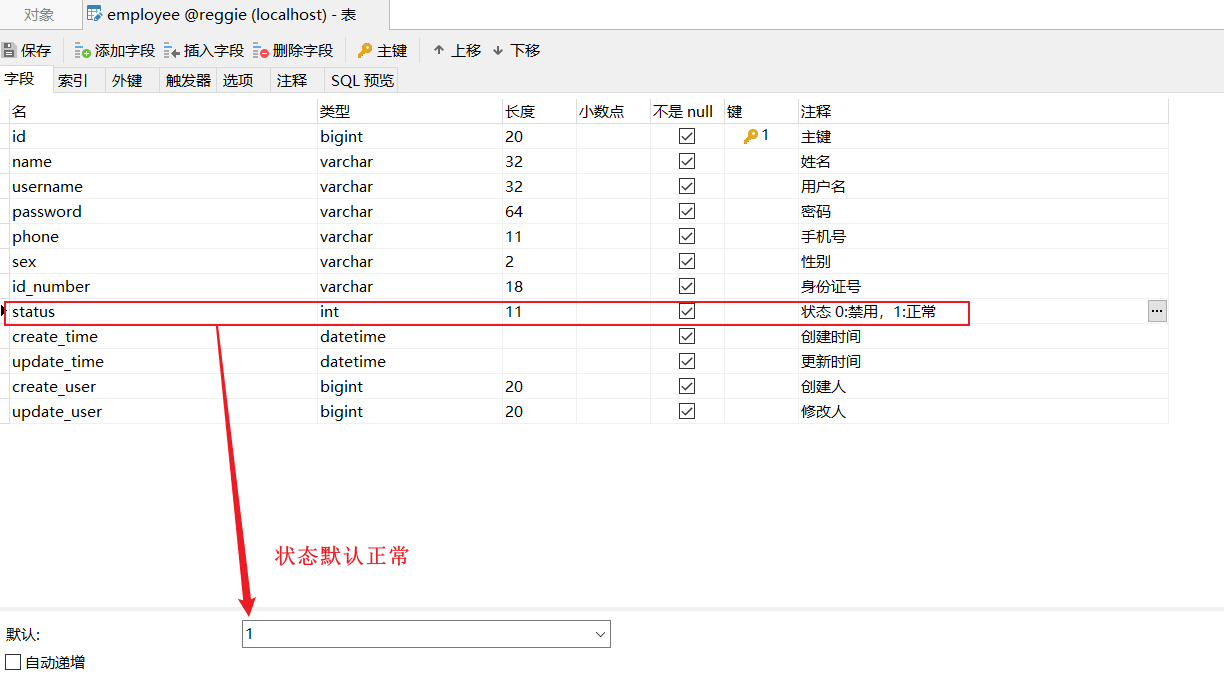Toggle not-null checkbox for update_time

click(x=687, y=361)
